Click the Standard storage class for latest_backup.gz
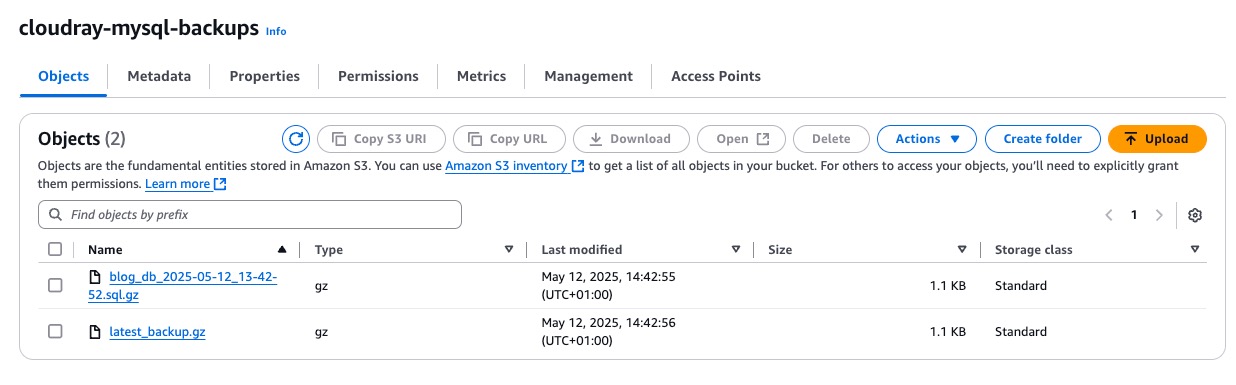1236x385 pixels. [x=1021, y=332]
